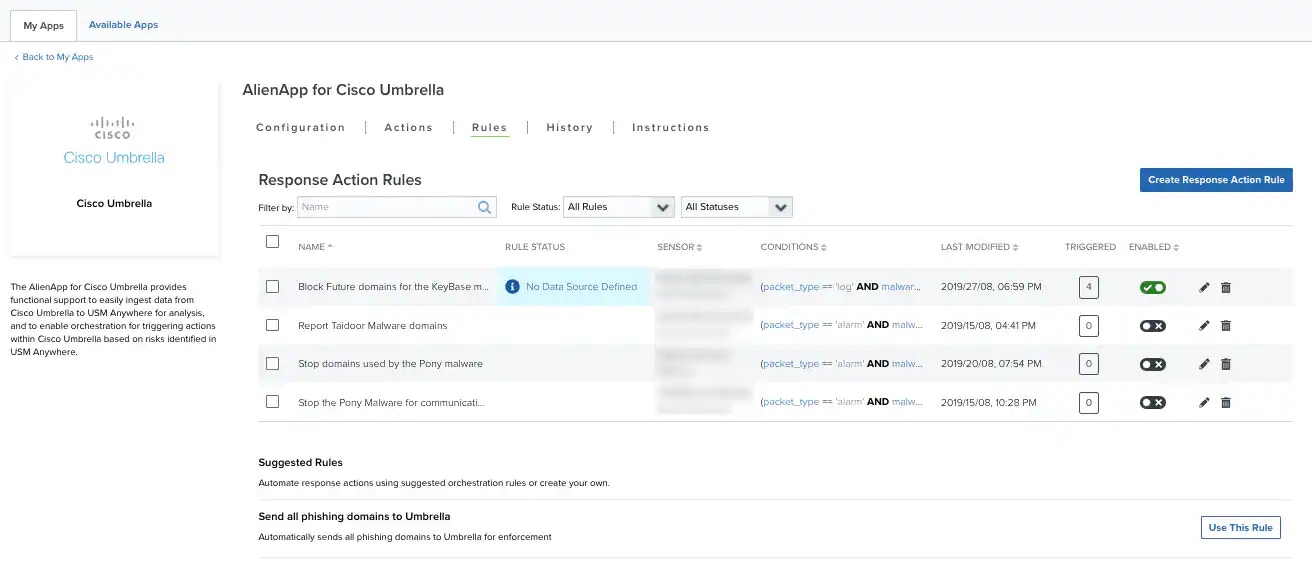
Task: Sort by the ENABLED column header
Action: pyautogui.click(x=1154, y=247)
